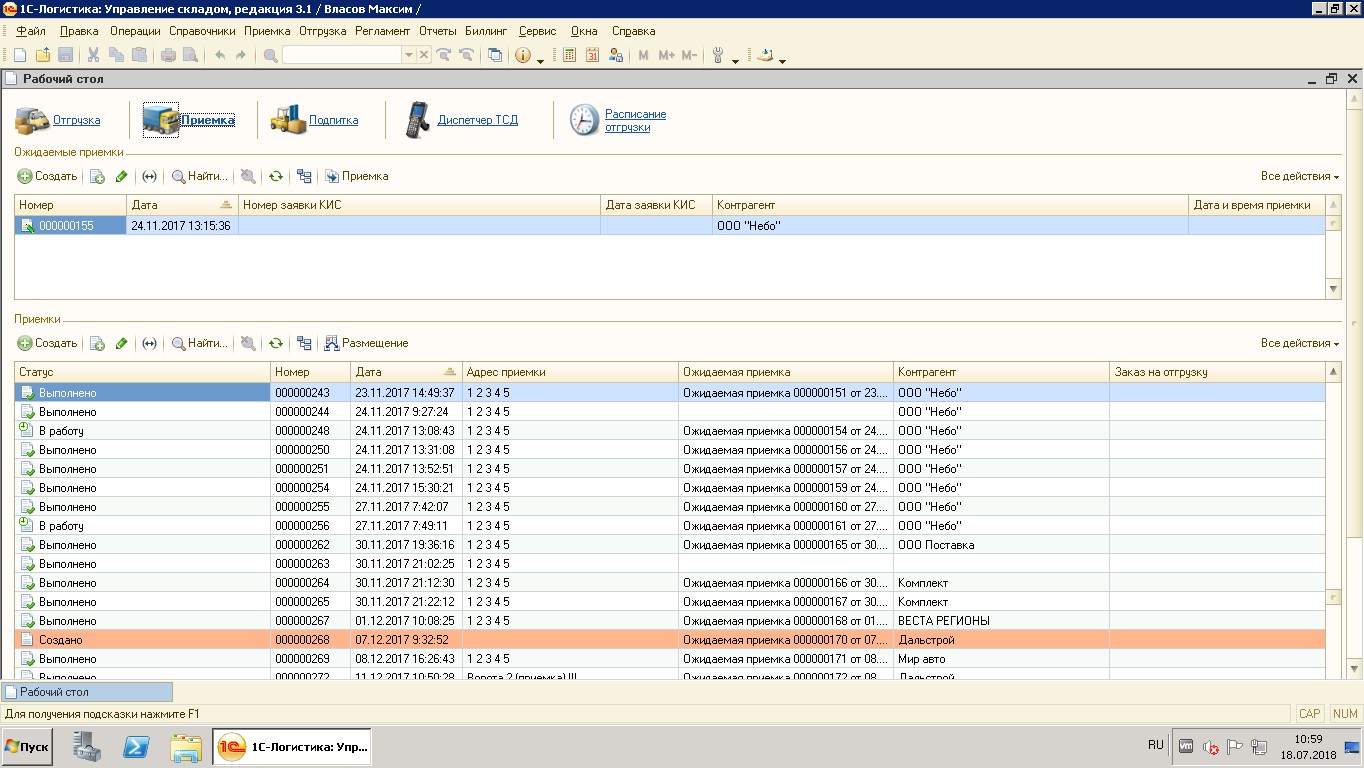
Task: Click the find magnifier icon beside search field
Action: (x=270, y=55)
